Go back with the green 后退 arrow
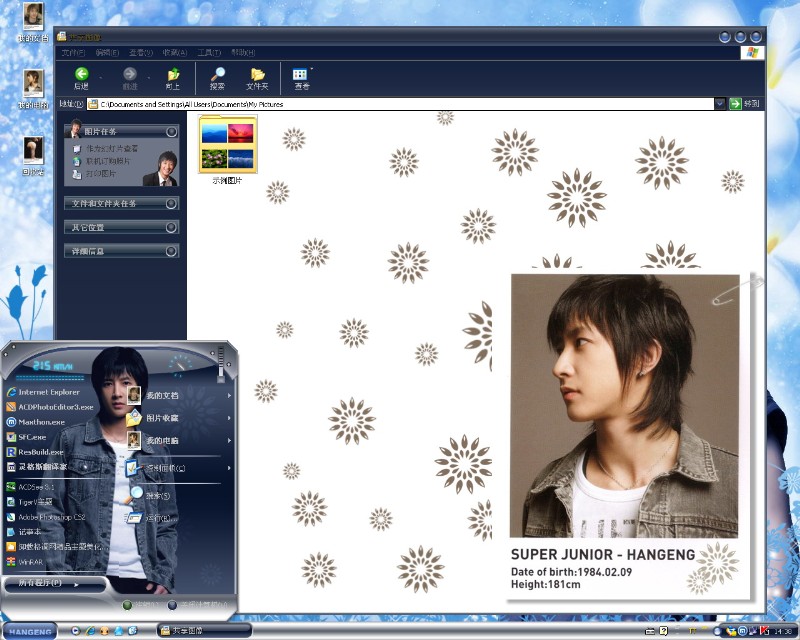The height and width of the screenshot is (640, 800). point(81,78)
